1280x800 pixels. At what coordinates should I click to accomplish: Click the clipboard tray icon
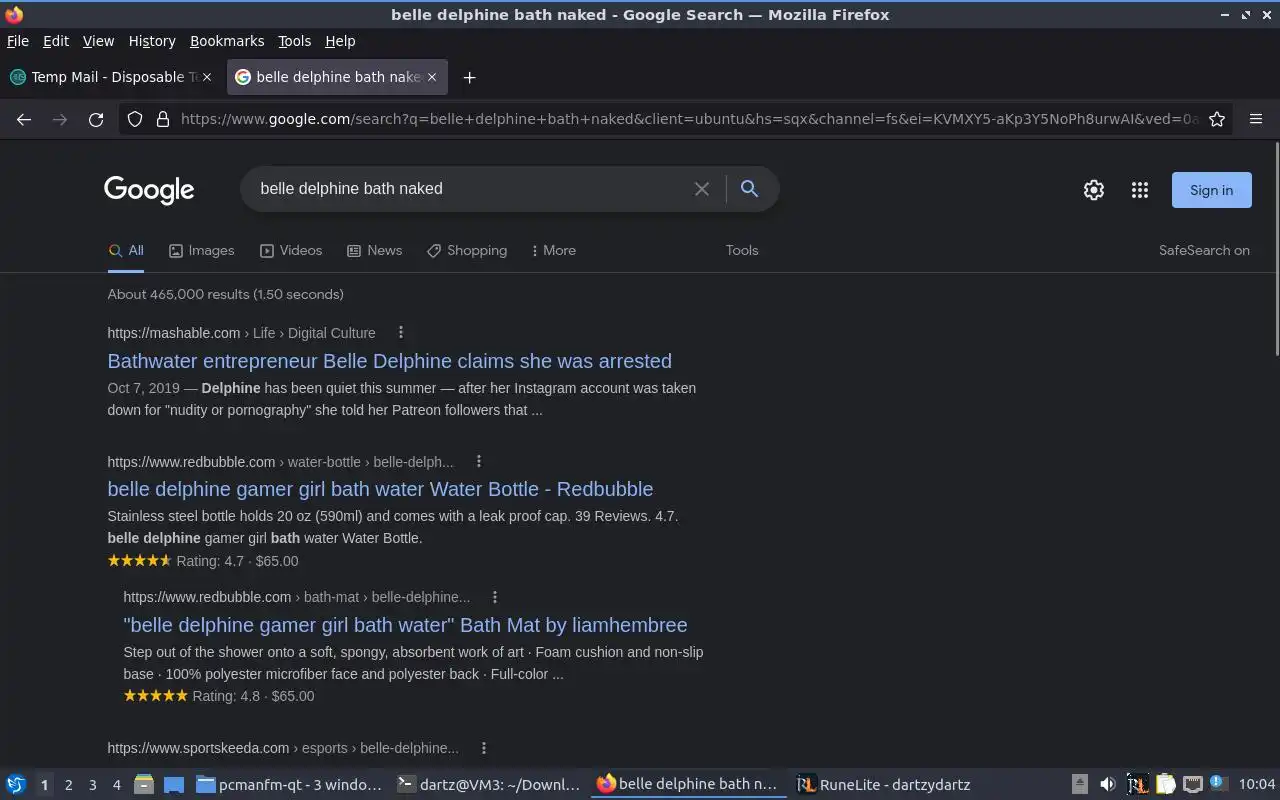[1165, 785]
